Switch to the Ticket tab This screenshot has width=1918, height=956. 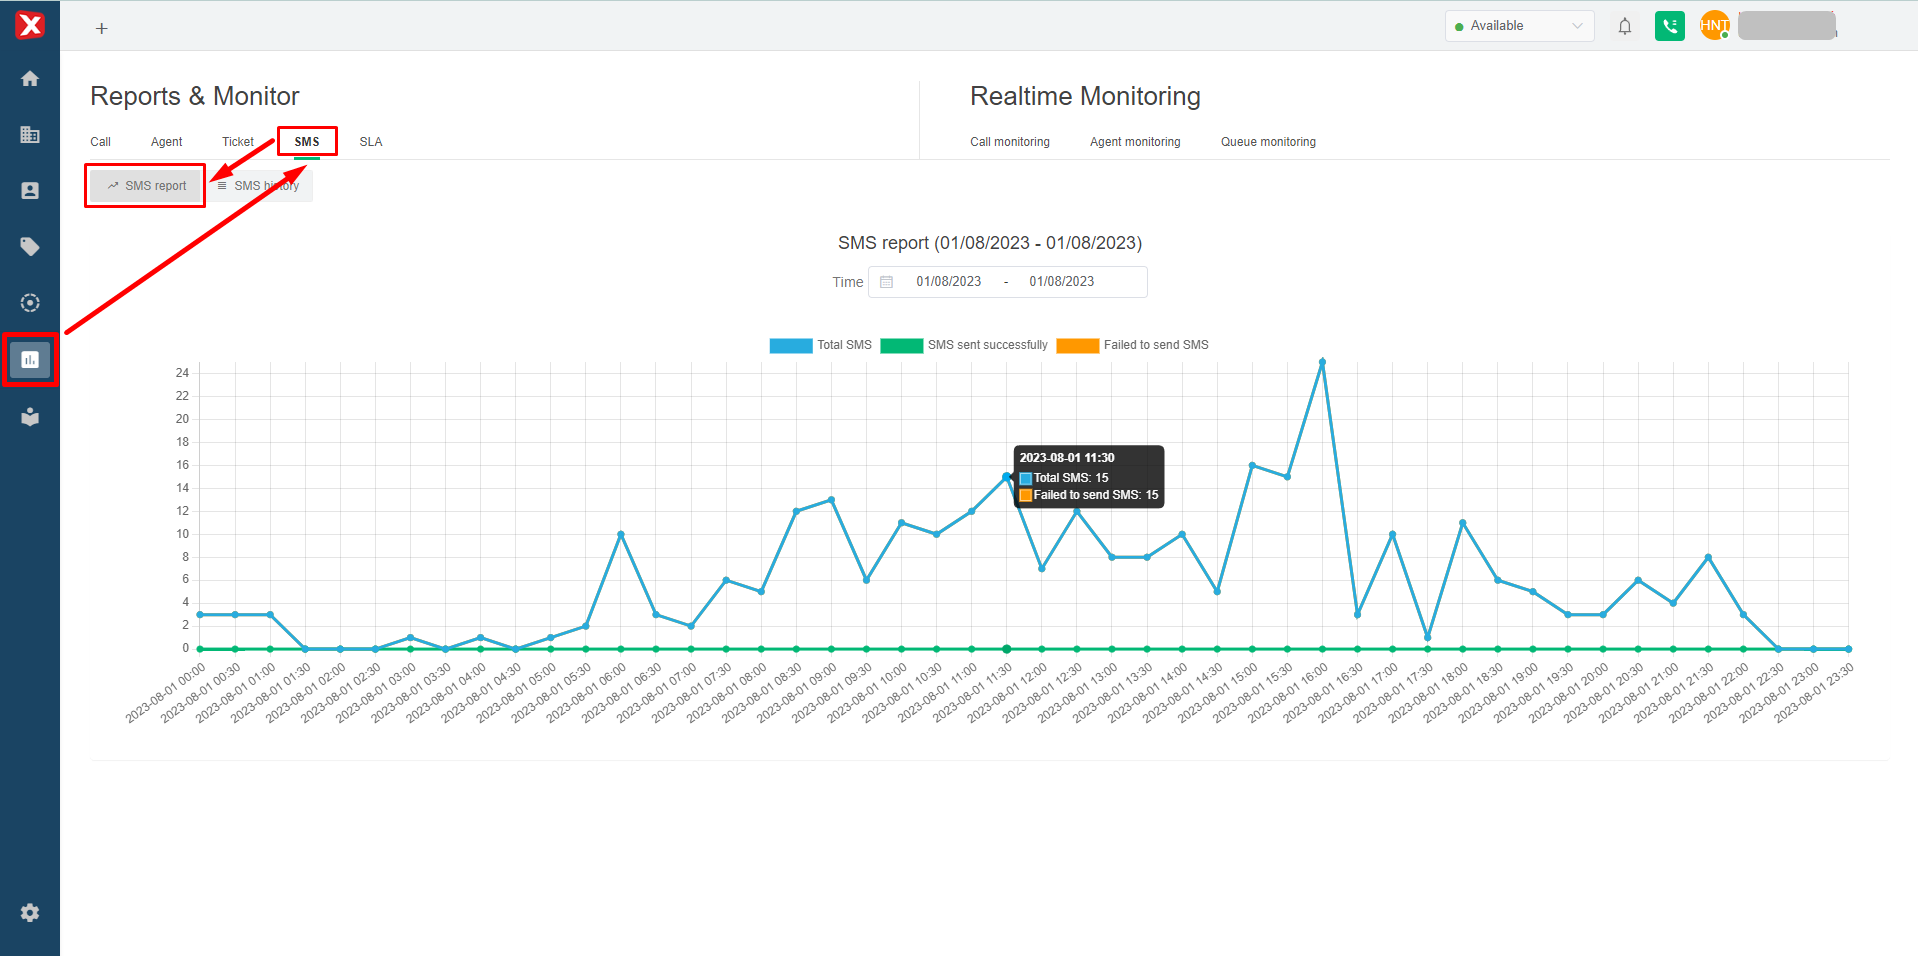tap(238, 142)
